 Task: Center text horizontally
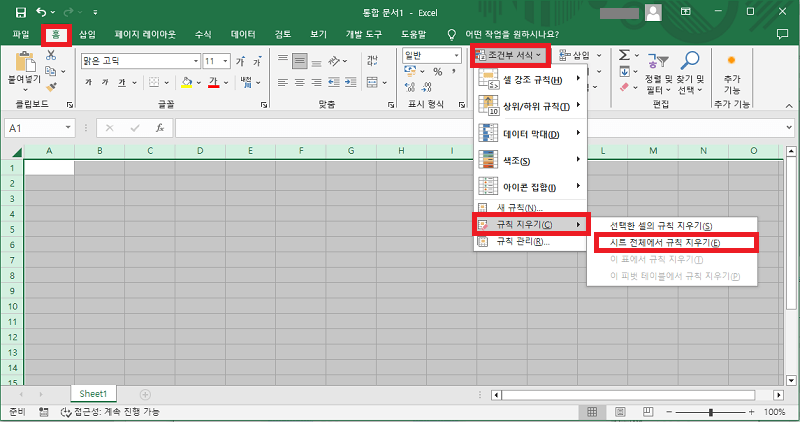pos(299,82)
